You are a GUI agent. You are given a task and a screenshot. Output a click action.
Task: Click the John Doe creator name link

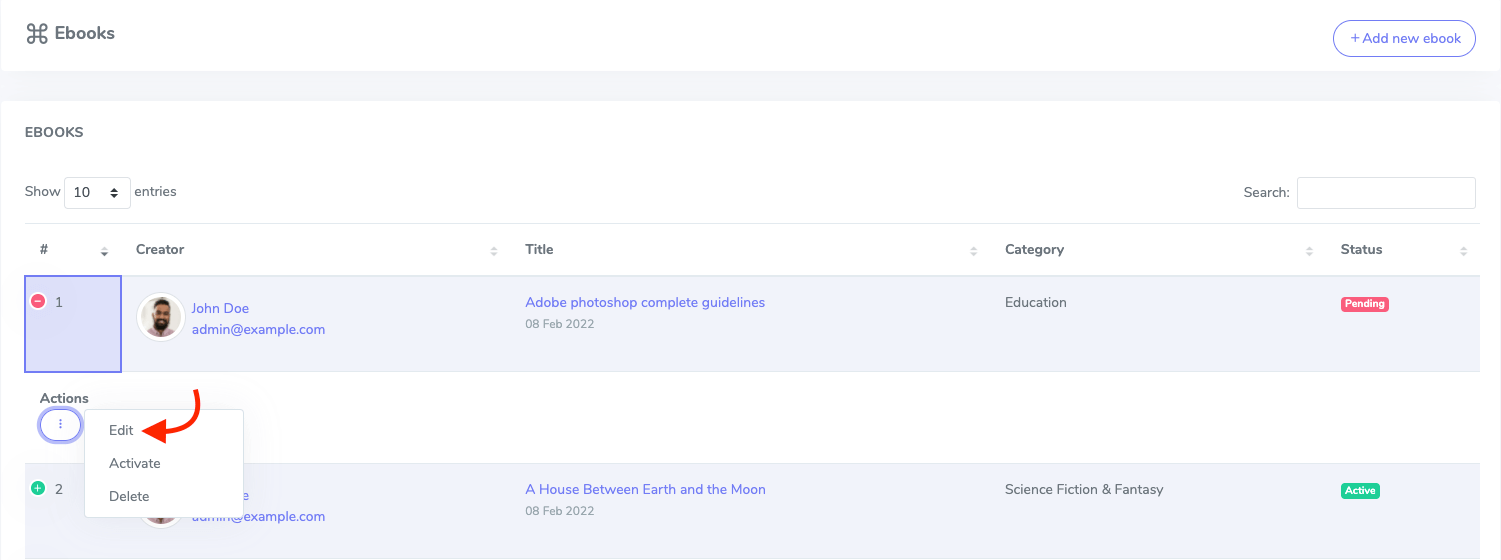click(x=220, y=308)
